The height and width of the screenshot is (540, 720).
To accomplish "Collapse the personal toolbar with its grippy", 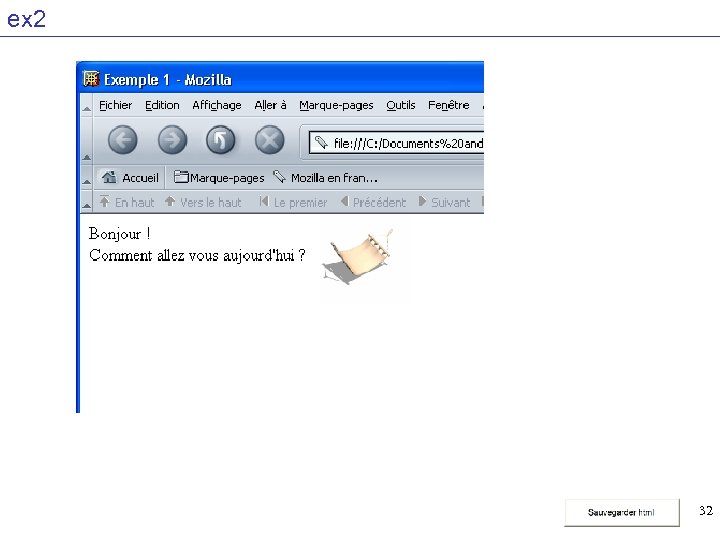I will coord(86,177).
